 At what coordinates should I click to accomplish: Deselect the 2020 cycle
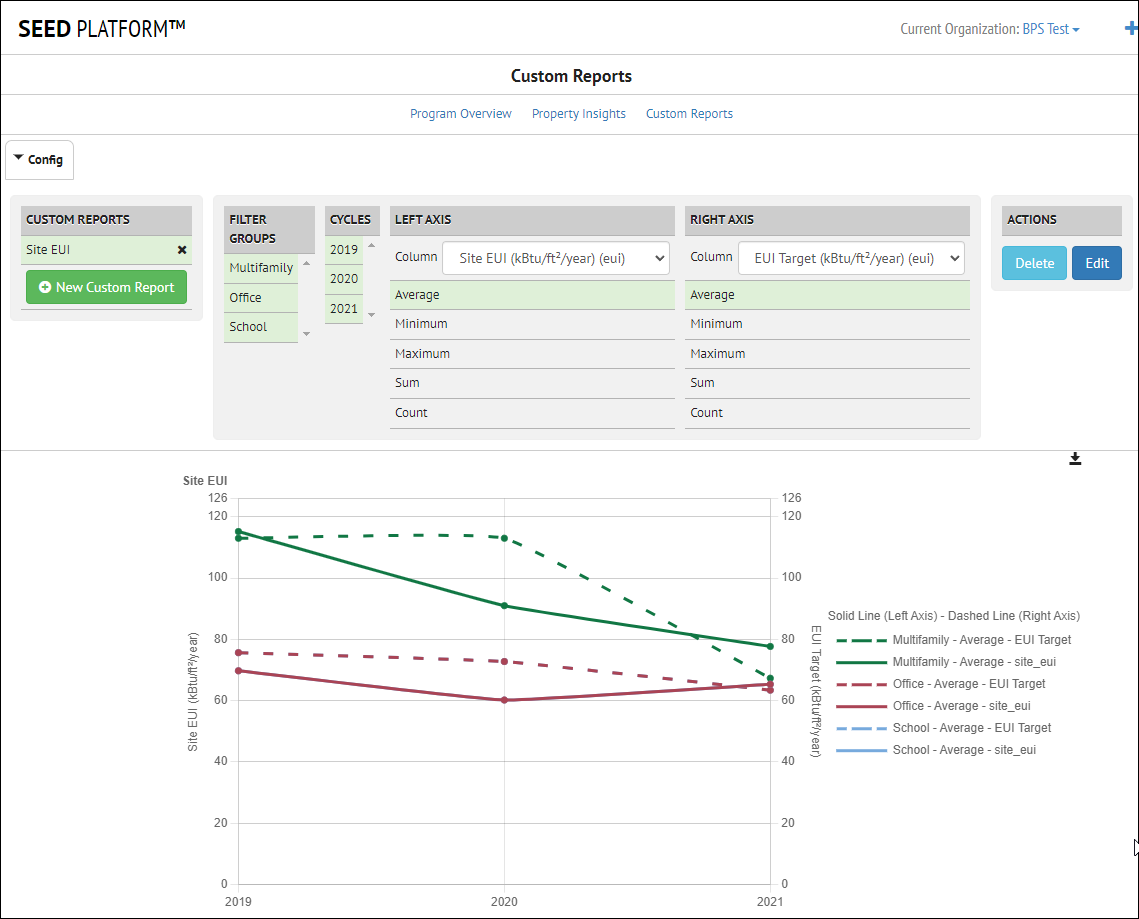tap(344, 279)
